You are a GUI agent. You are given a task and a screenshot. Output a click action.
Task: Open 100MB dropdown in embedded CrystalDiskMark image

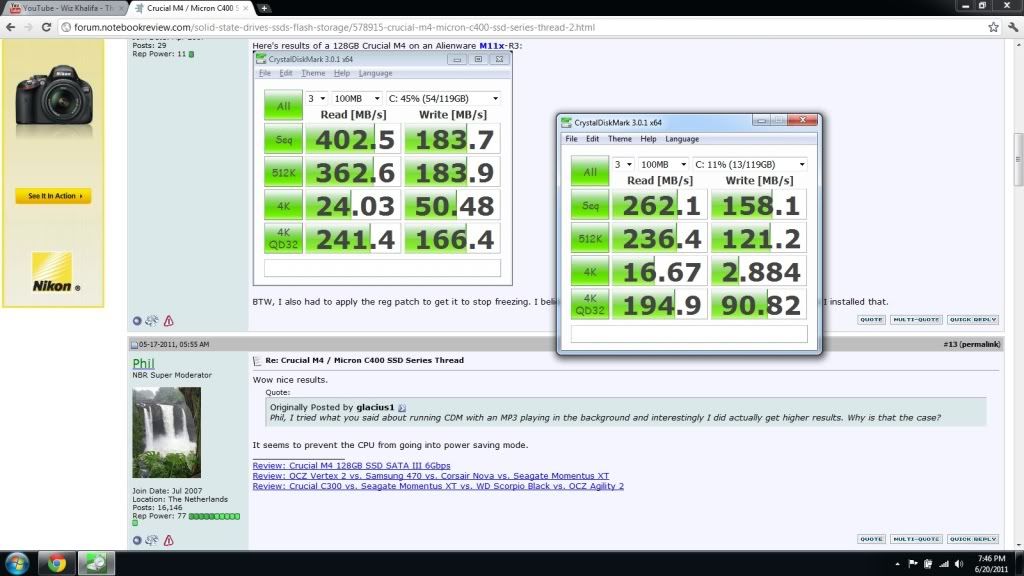pyautogui.click(x=357, y=99)
